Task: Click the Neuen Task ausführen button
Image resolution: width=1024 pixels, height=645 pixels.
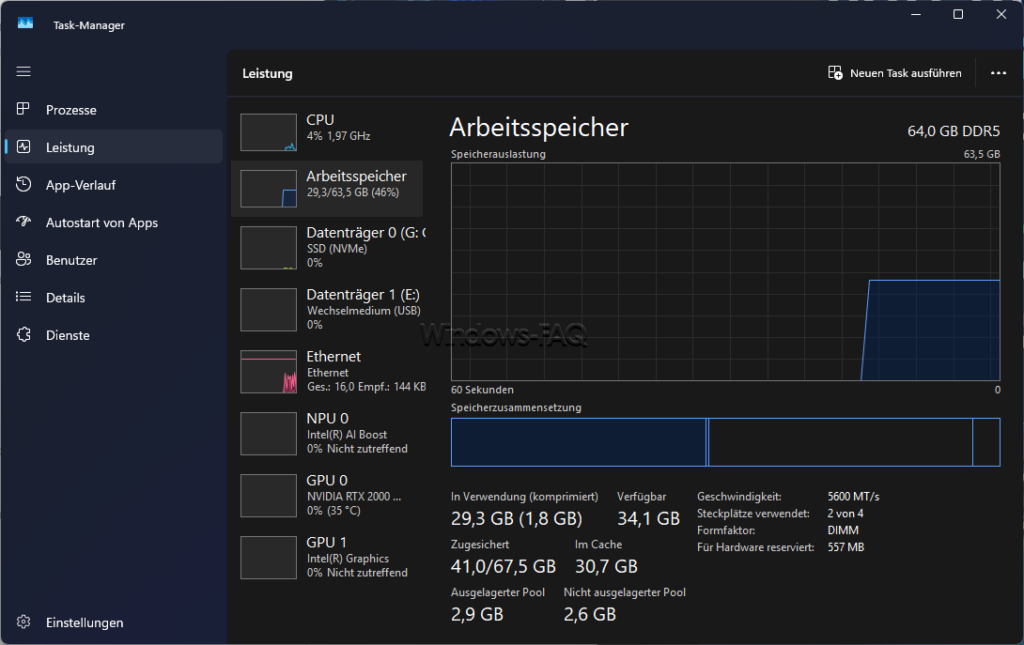Action: coord(895,73)
